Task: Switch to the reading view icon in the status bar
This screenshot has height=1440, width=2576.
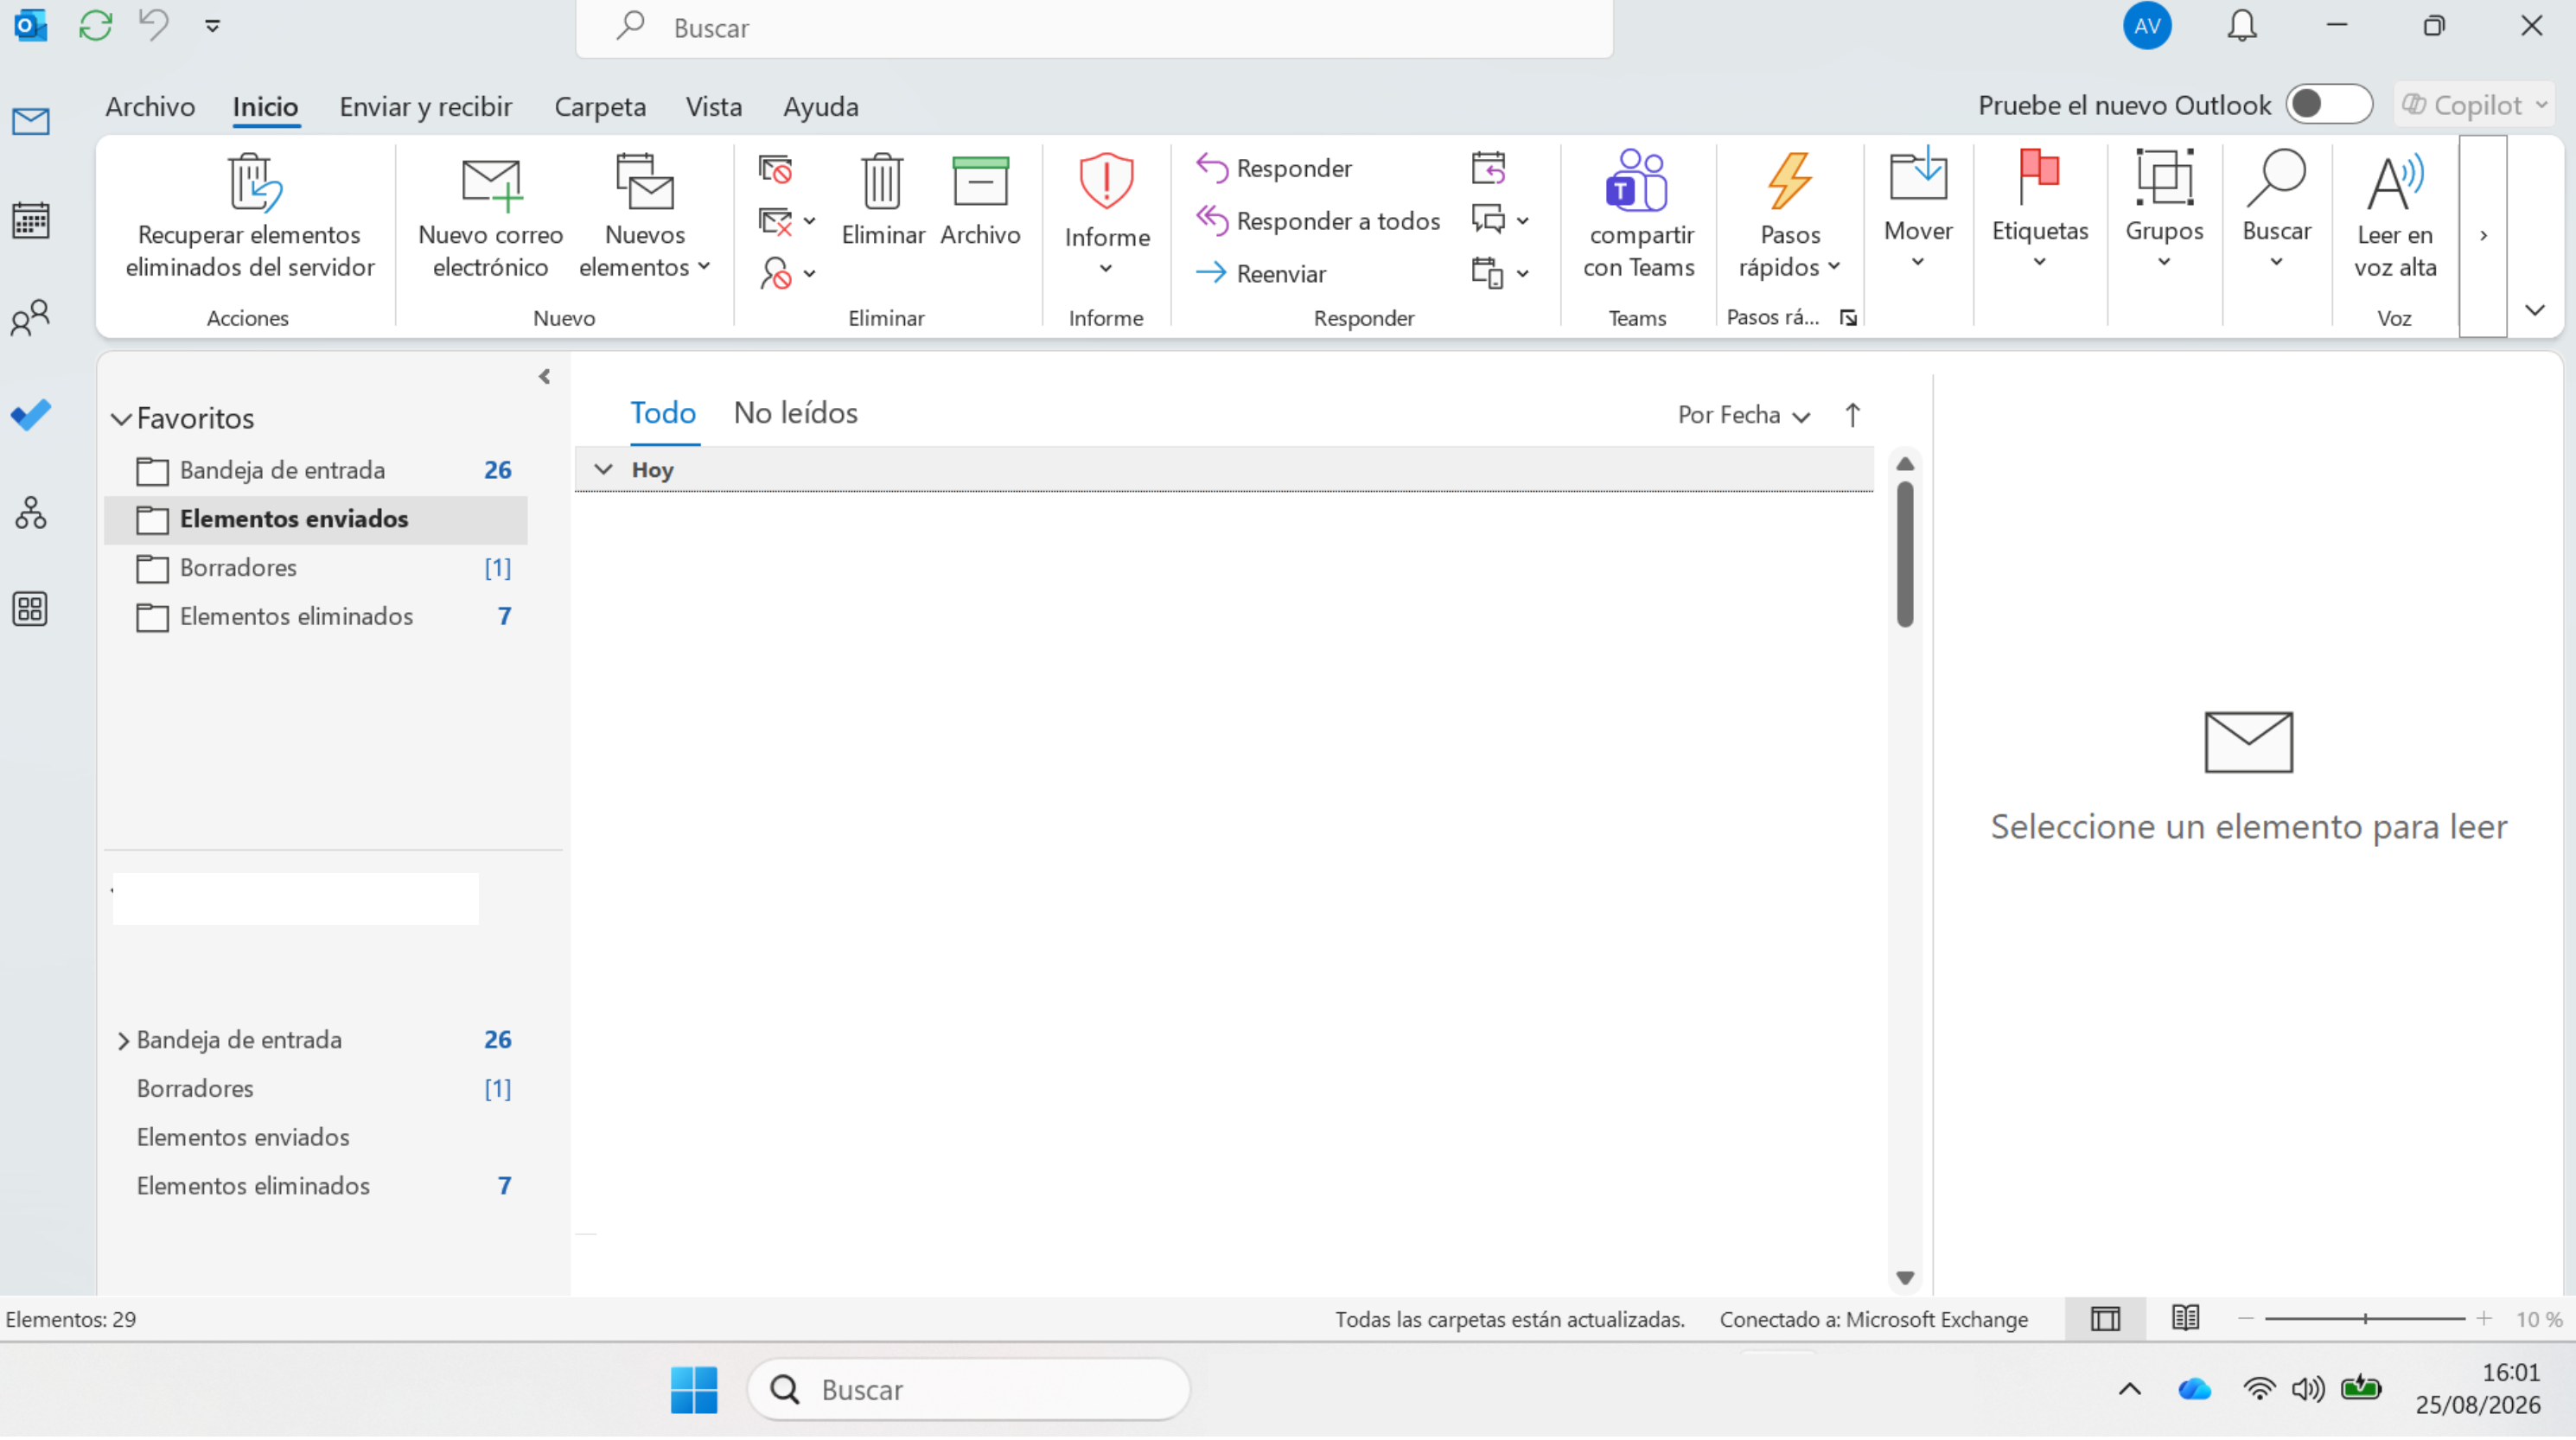Action: (x=2185, y=1319)
